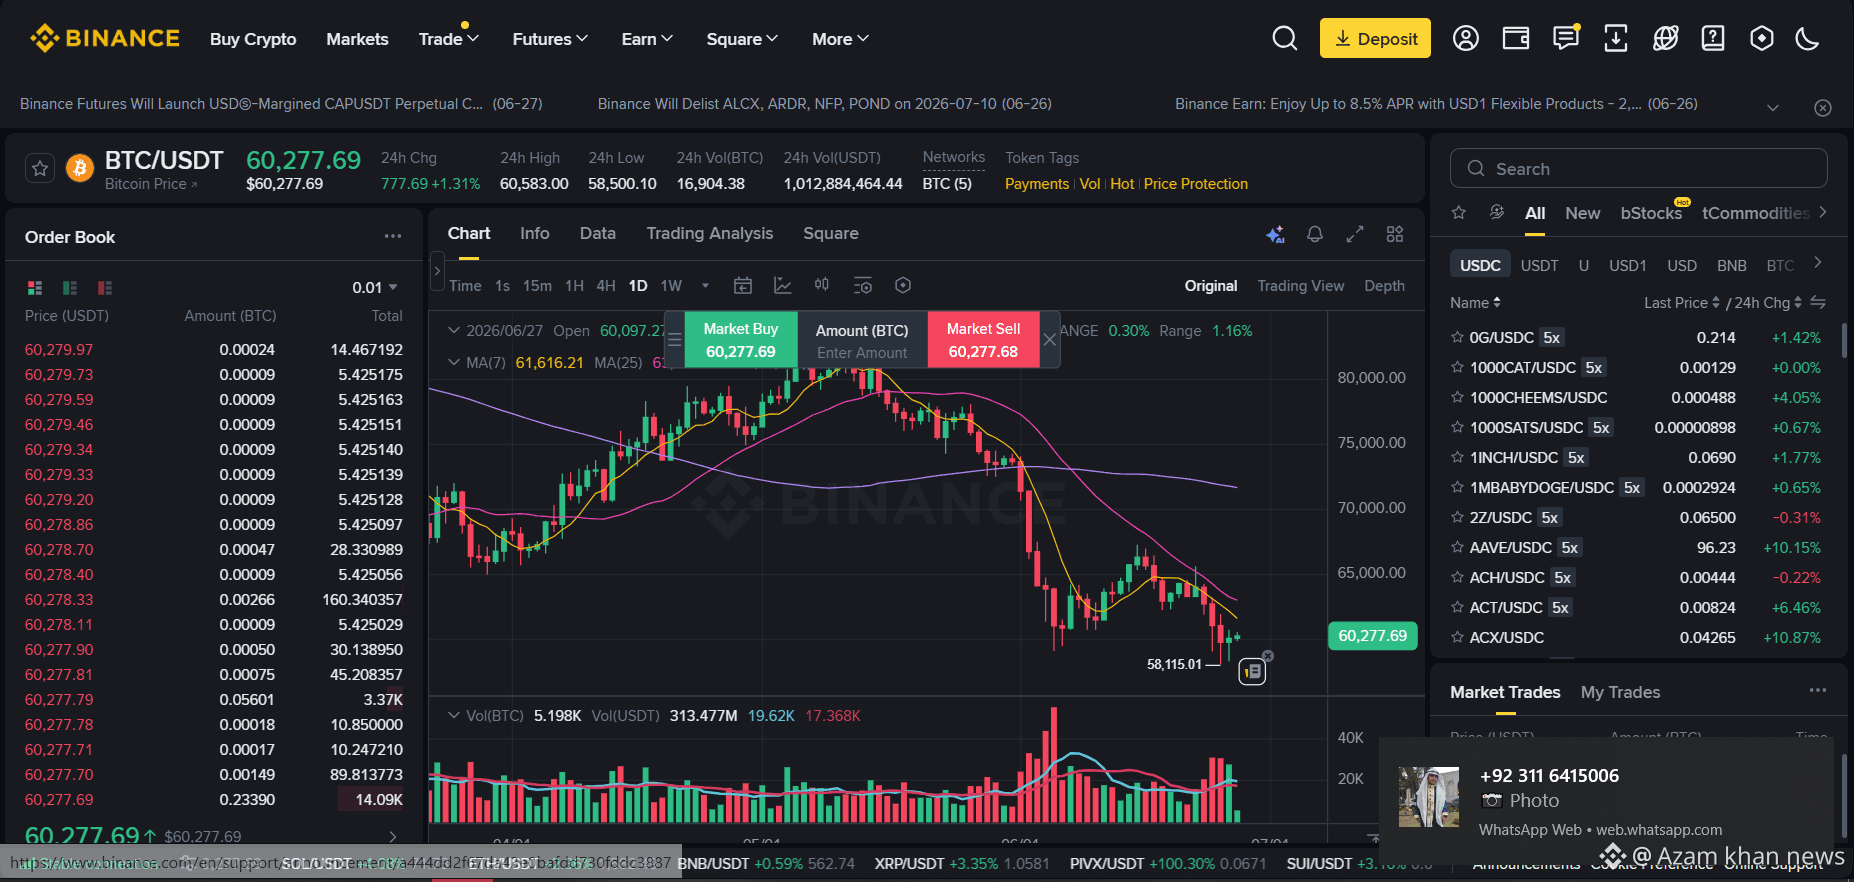
Task: Open the language globe icon
Action: pos(1666,39)
